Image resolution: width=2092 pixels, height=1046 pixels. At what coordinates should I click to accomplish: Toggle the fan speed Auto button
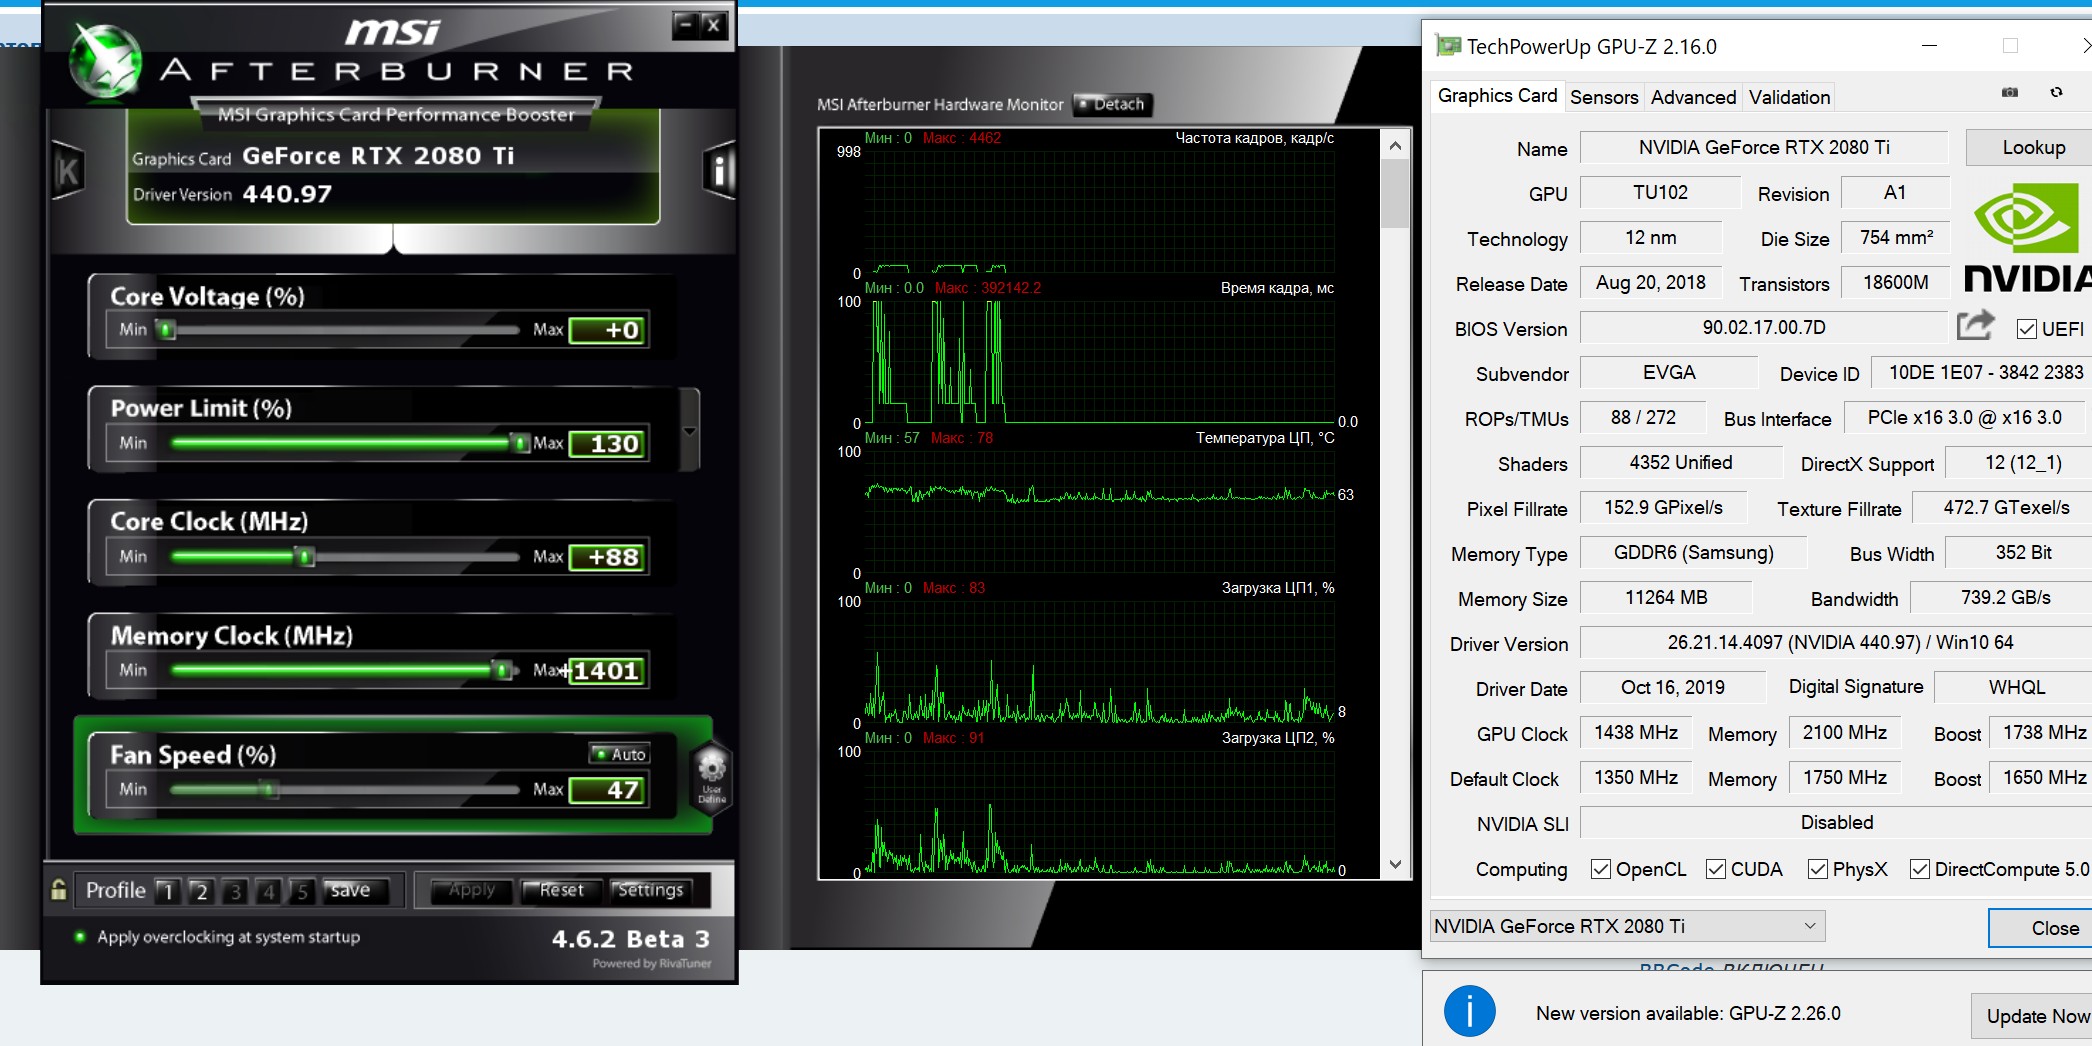[620, 754]
